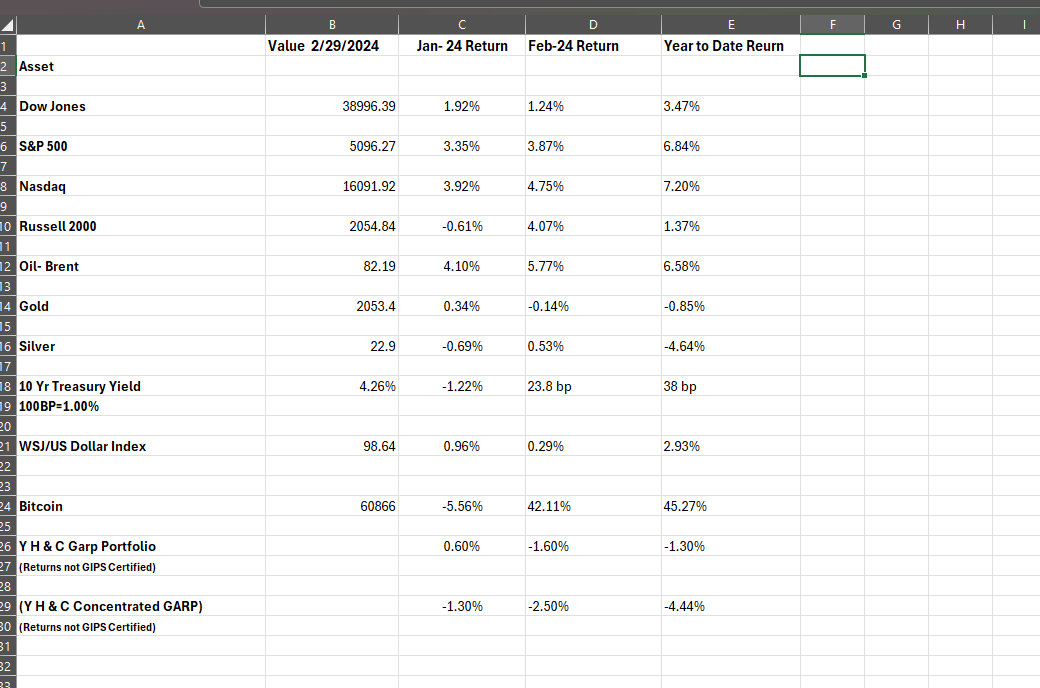Viewport: 1040px width, 688px height.
Task: Select the 'Gold' cell
Action: [141, 307]
